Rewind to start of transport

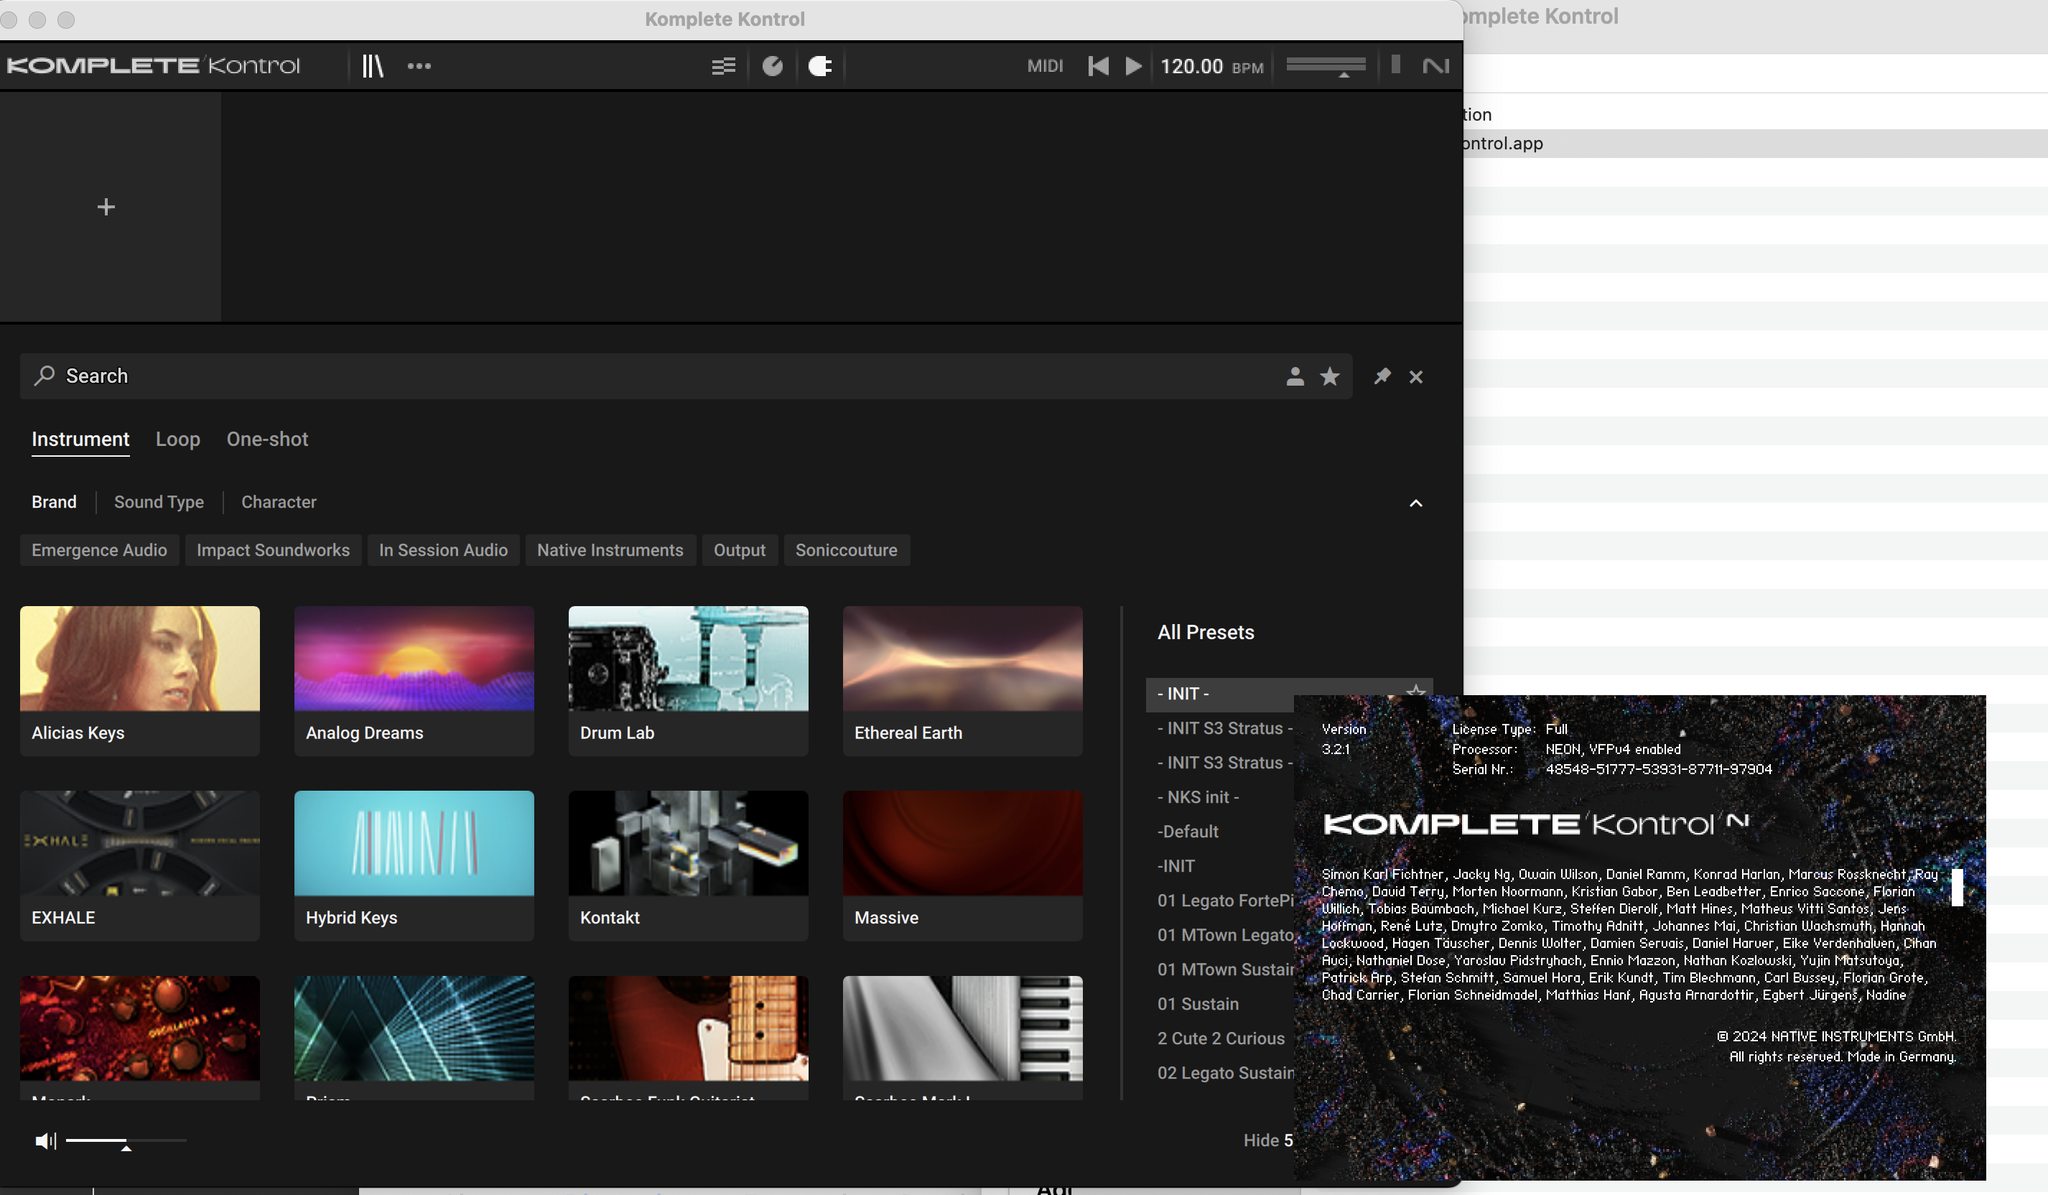pos(1098,66)
